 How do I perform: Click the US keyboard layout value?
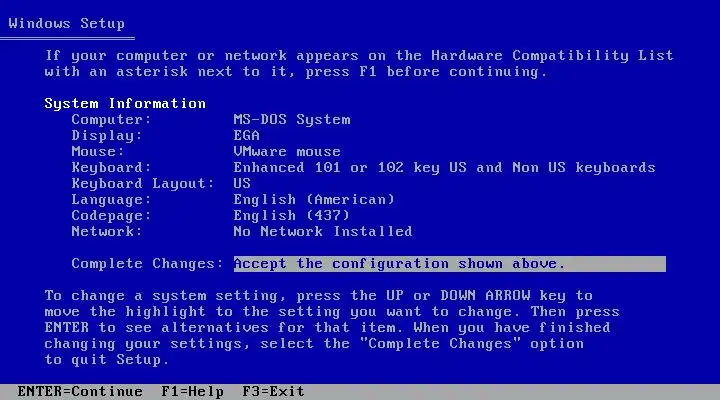tap(242, 184)
